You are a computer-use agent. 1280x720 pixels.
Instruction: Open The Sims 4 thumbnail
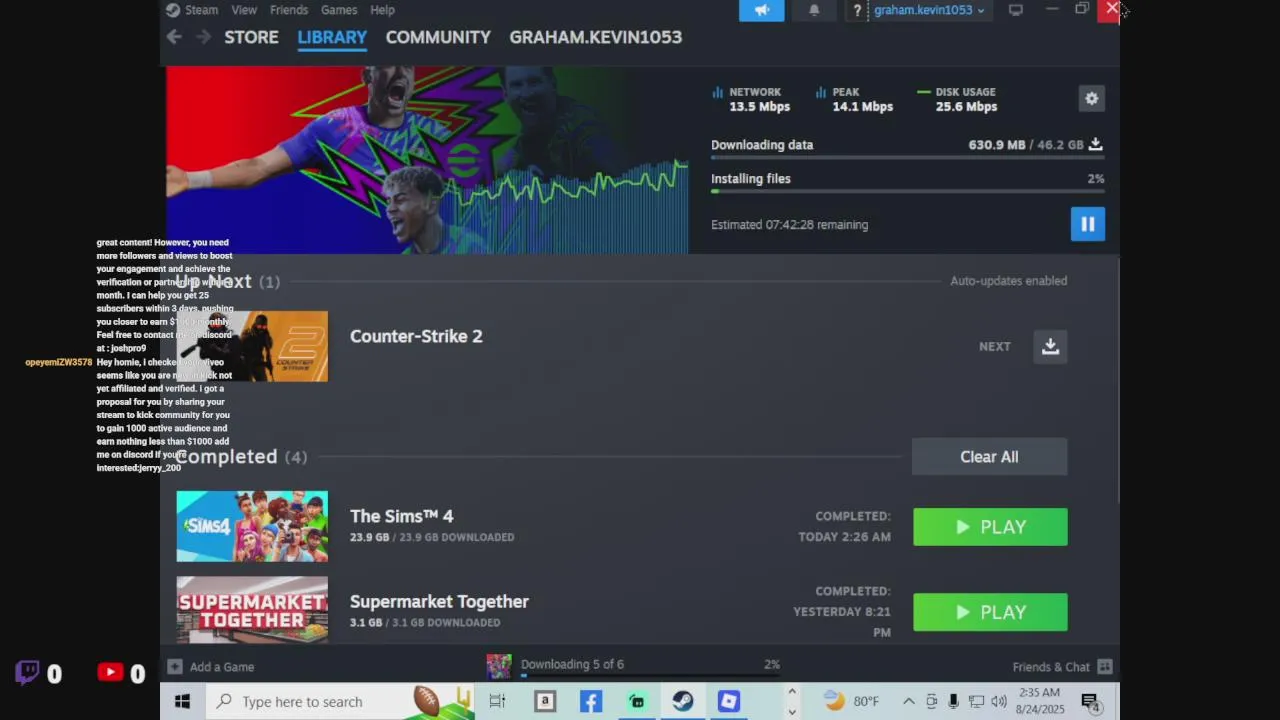point(252,526)
